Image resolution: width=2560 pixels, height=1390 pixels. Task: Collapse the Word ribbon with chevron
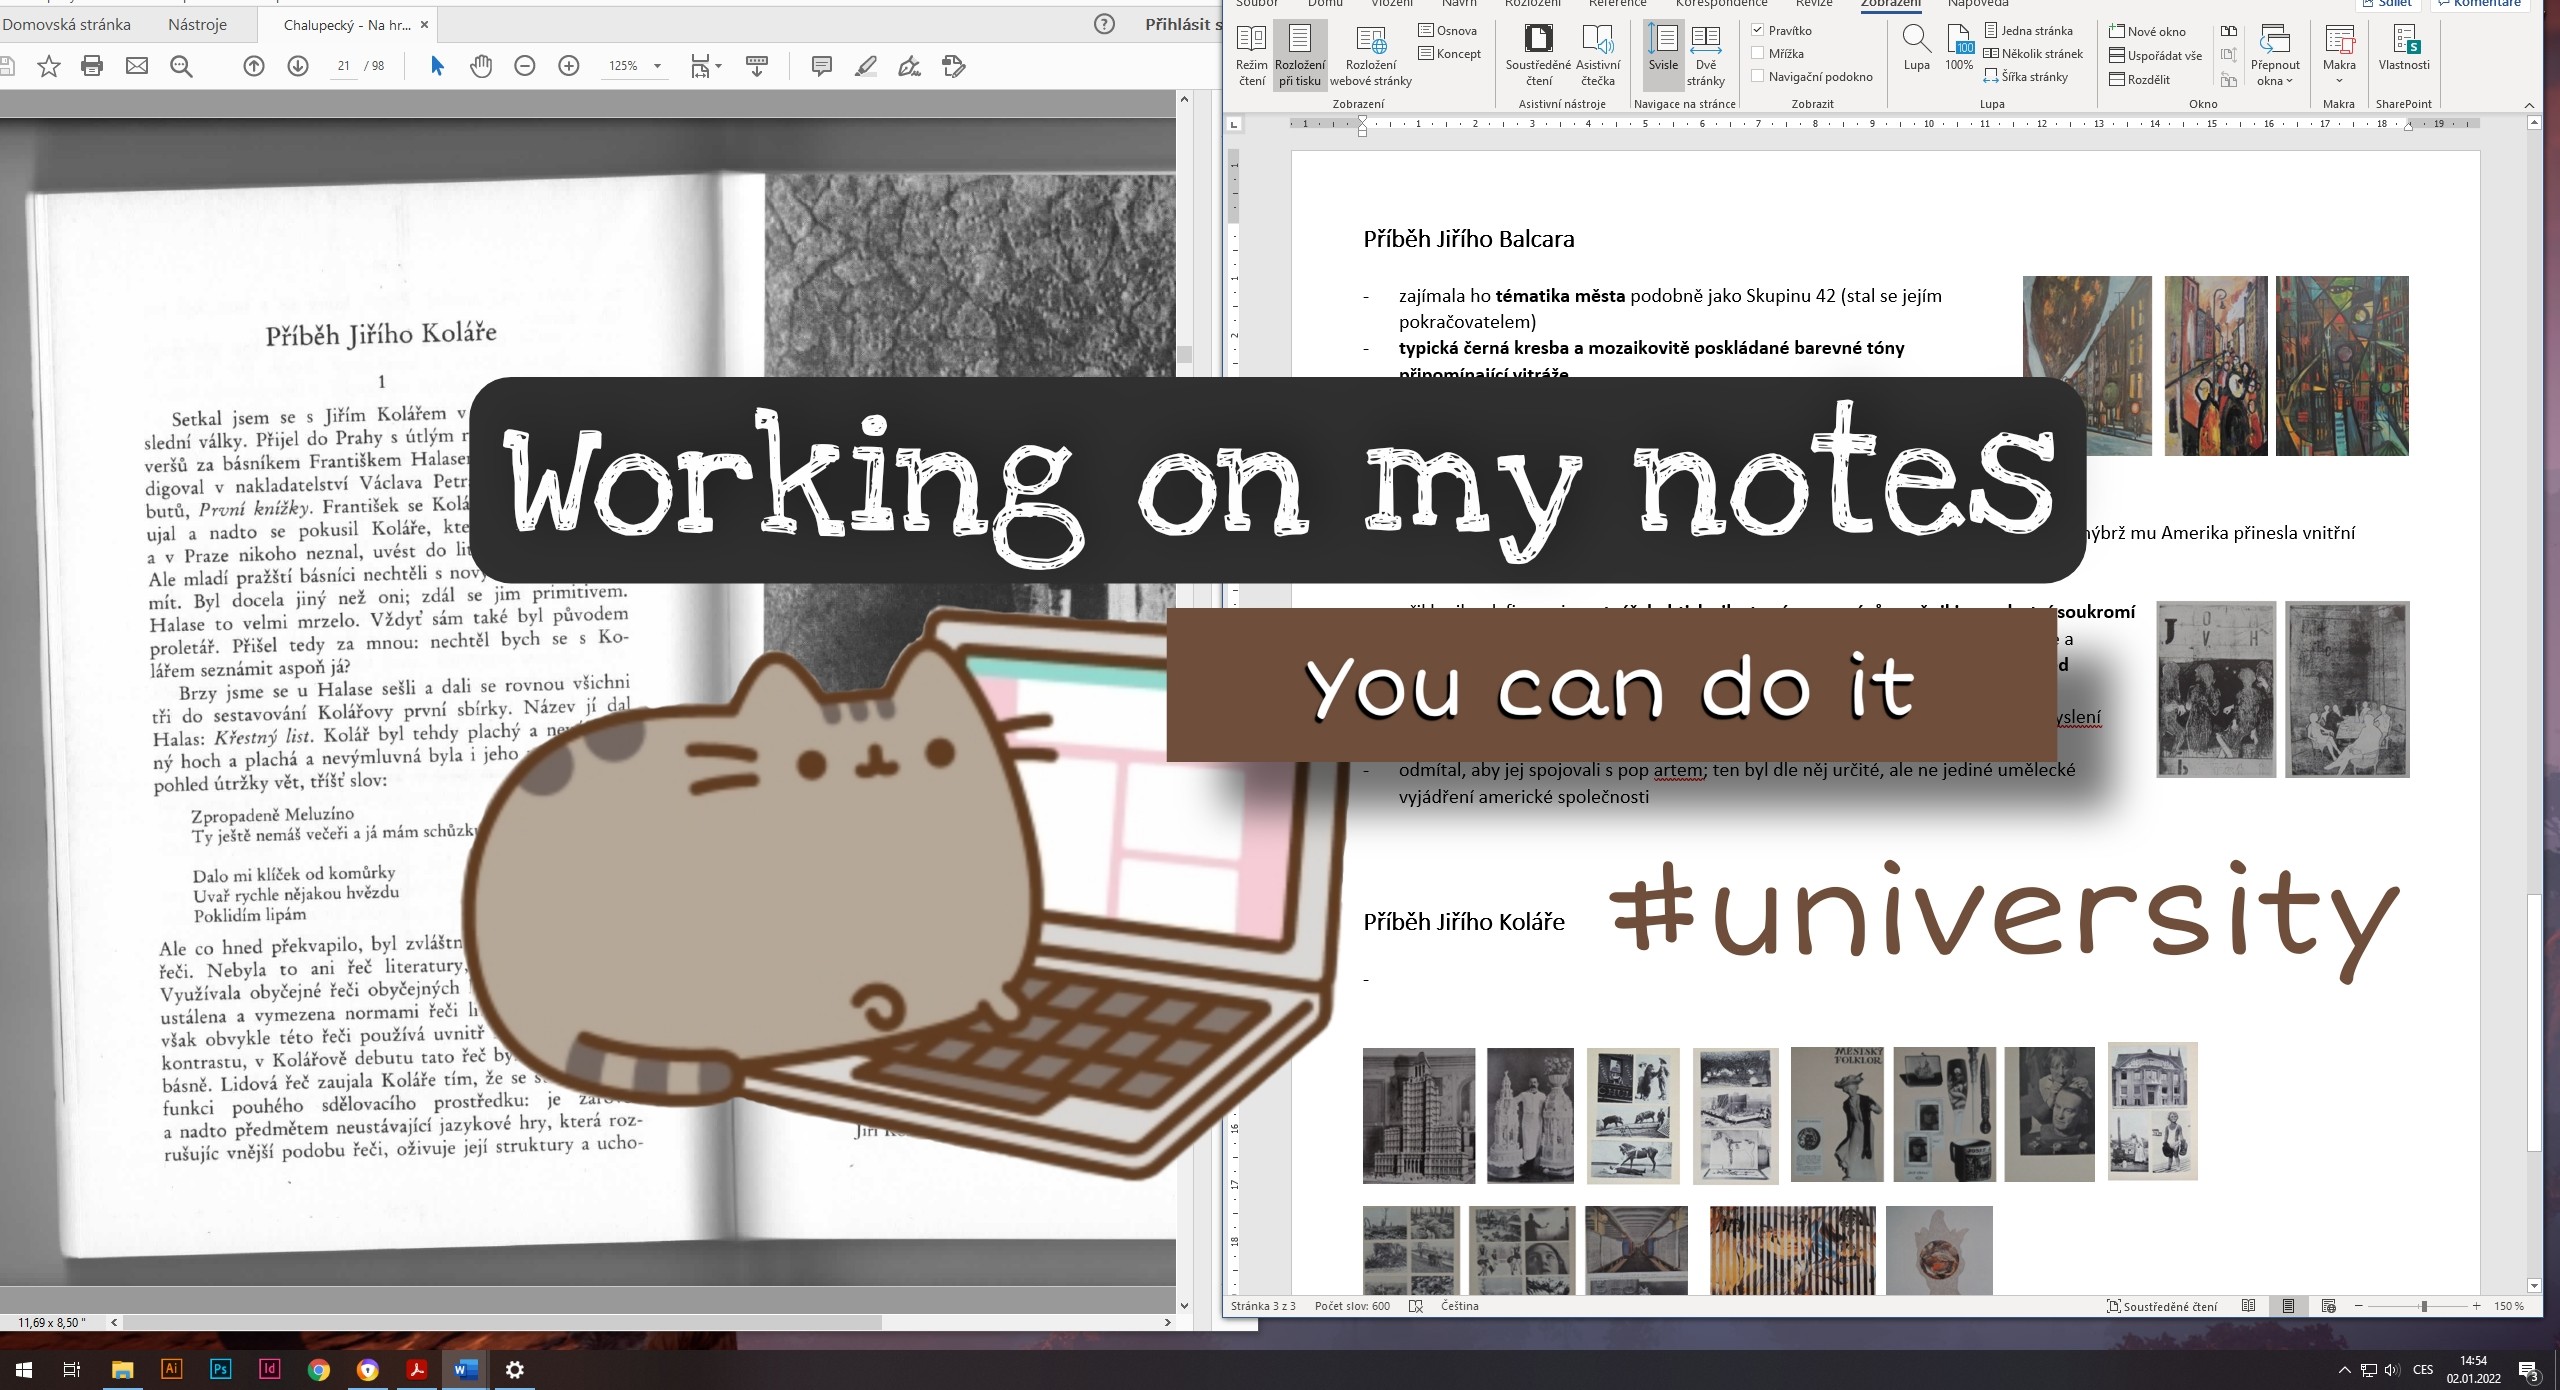point(2529,105)
